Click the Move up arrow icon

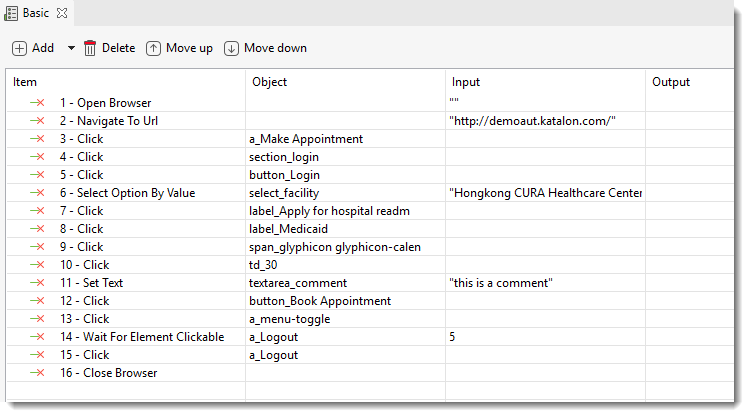(153, 48)
